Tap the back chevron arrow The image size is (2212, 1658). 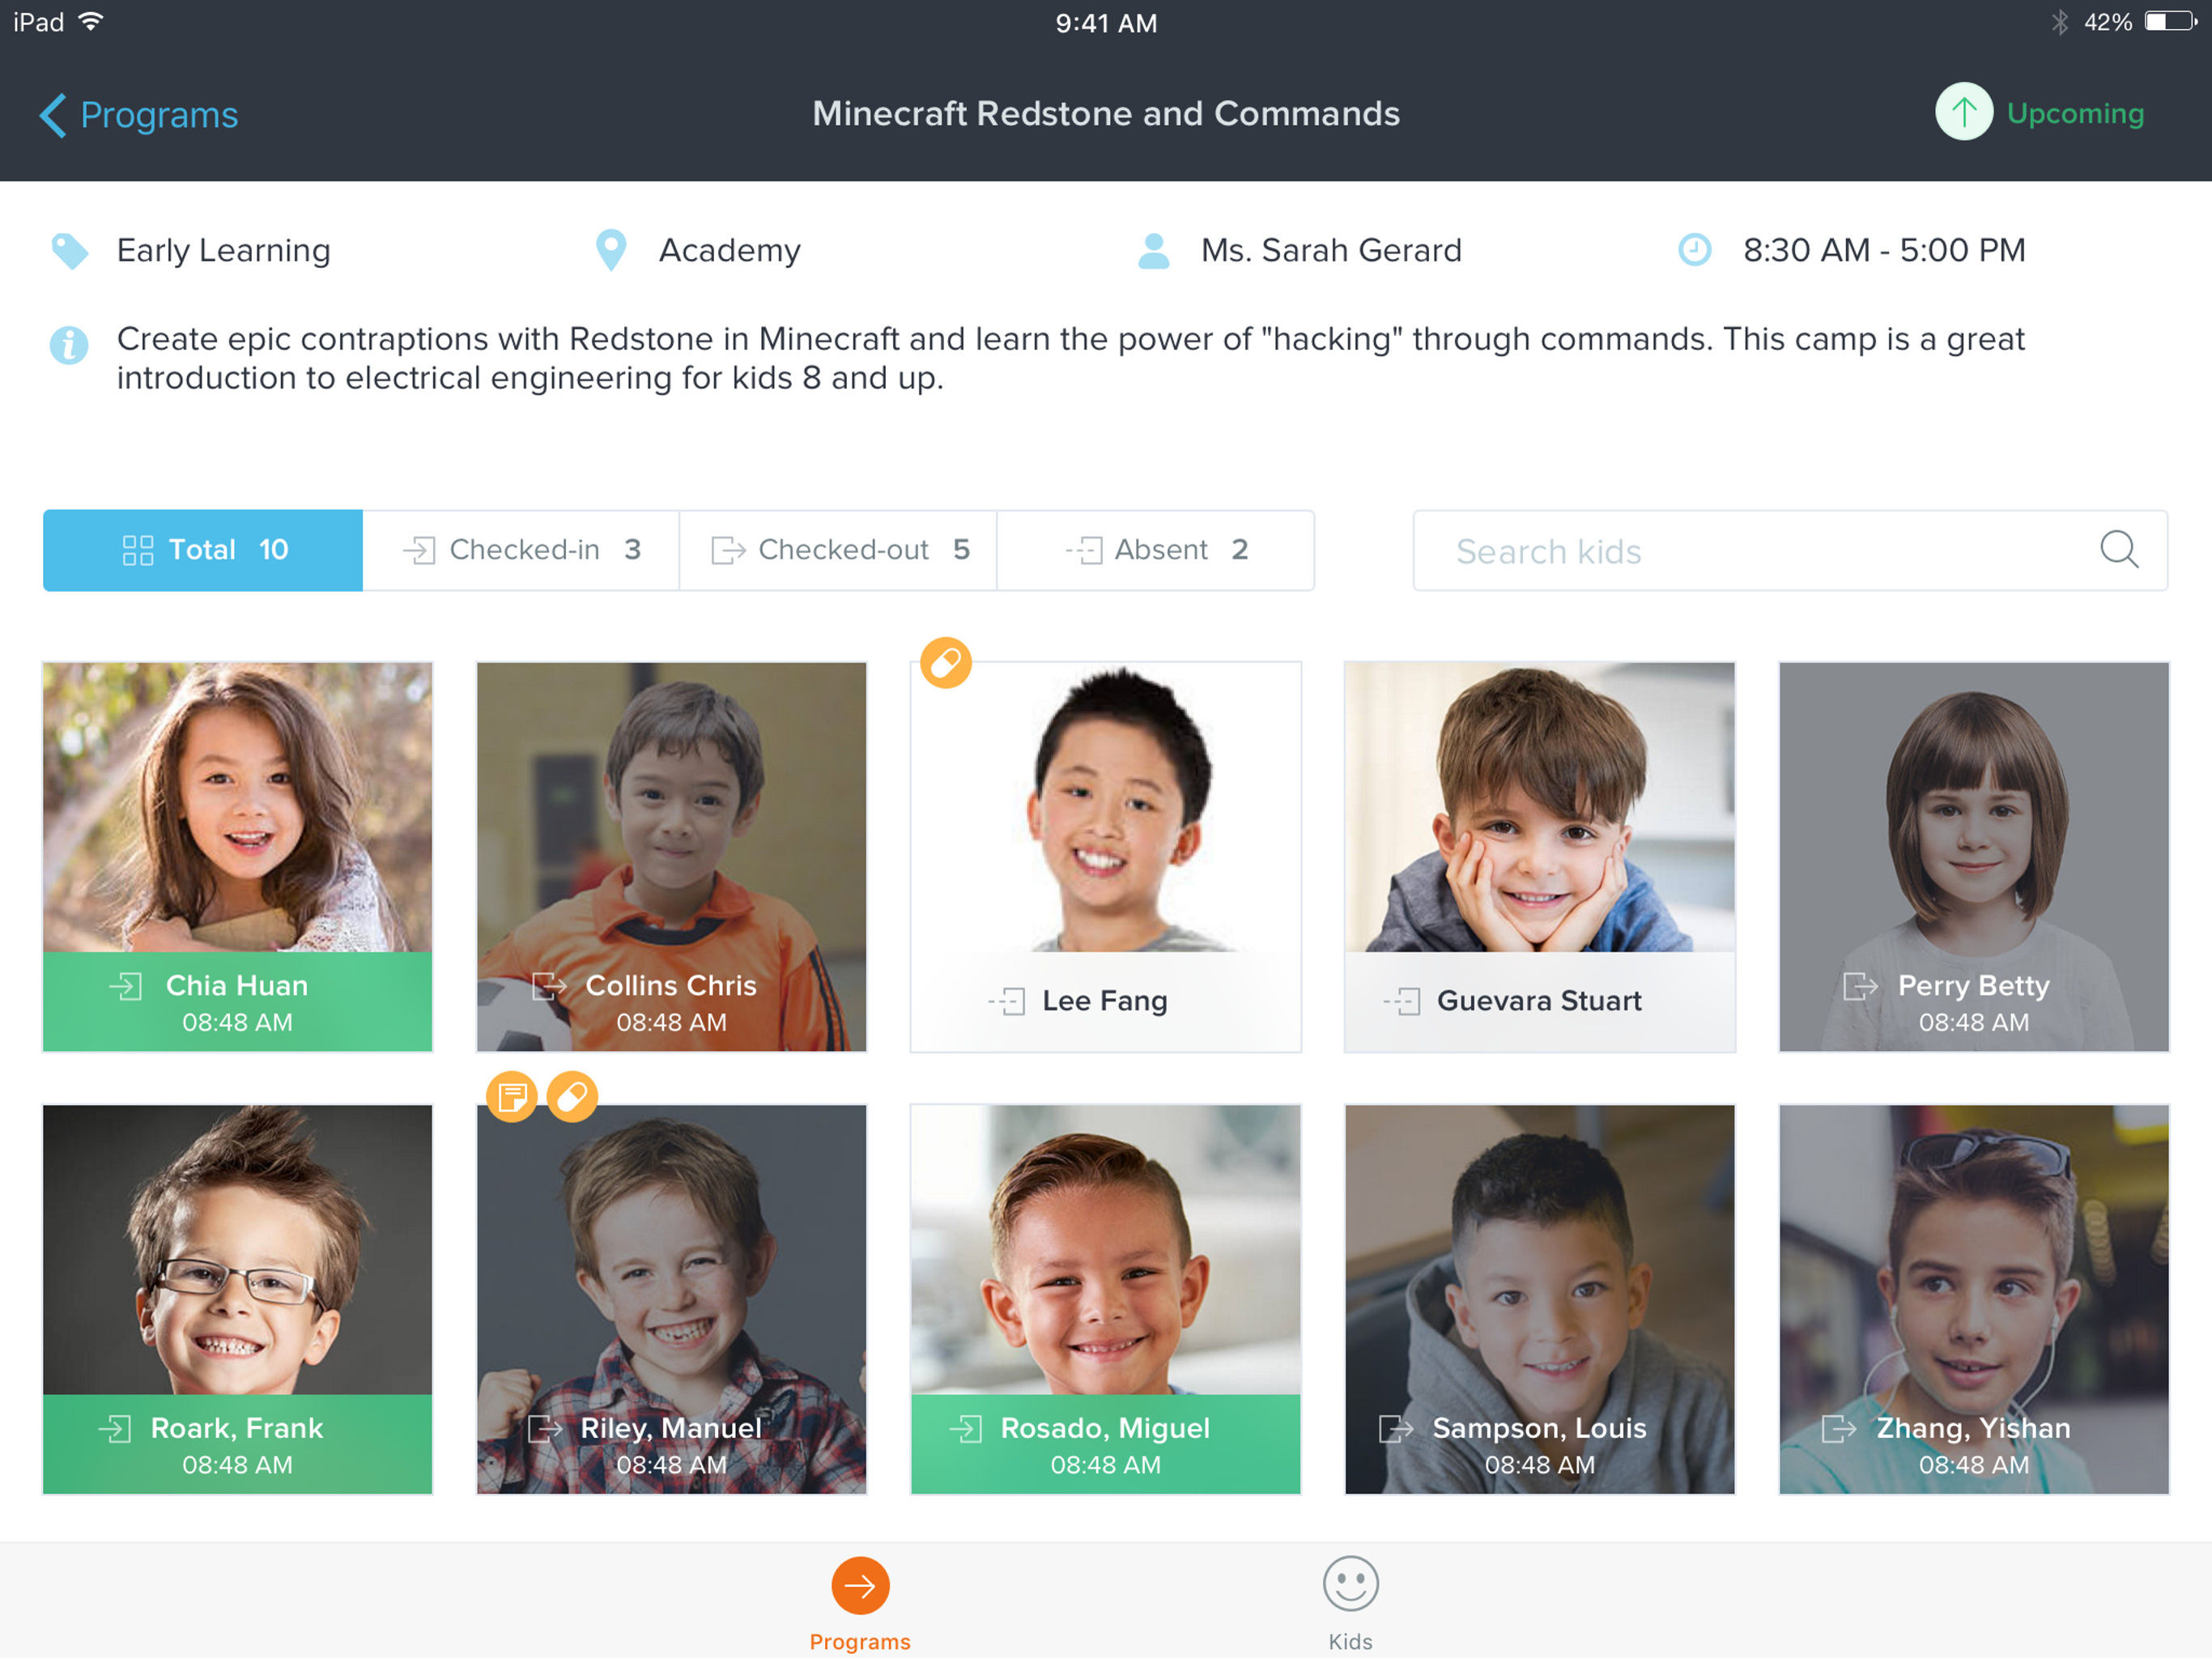pos(53,115)
